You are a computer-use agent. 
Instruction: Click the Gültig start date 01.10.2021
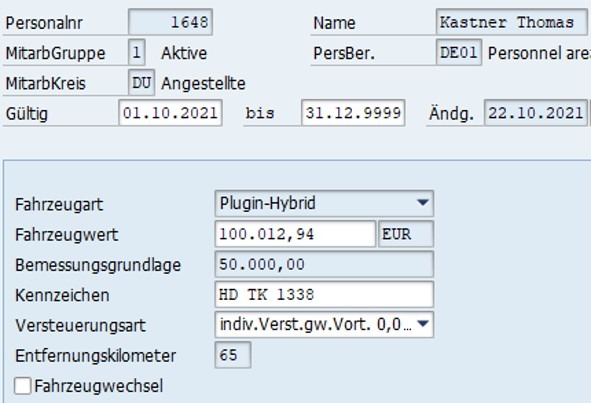coord(170,113)
